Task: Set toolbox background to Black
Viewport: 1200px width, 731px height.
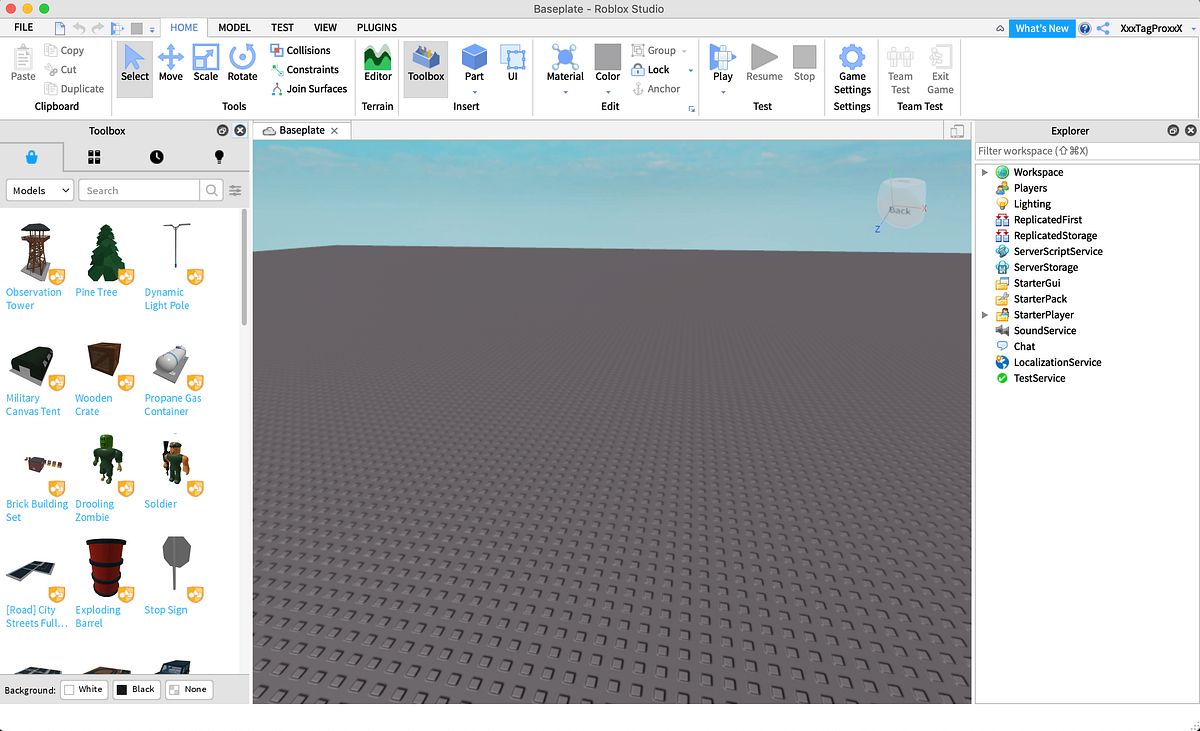Action: 136,689
